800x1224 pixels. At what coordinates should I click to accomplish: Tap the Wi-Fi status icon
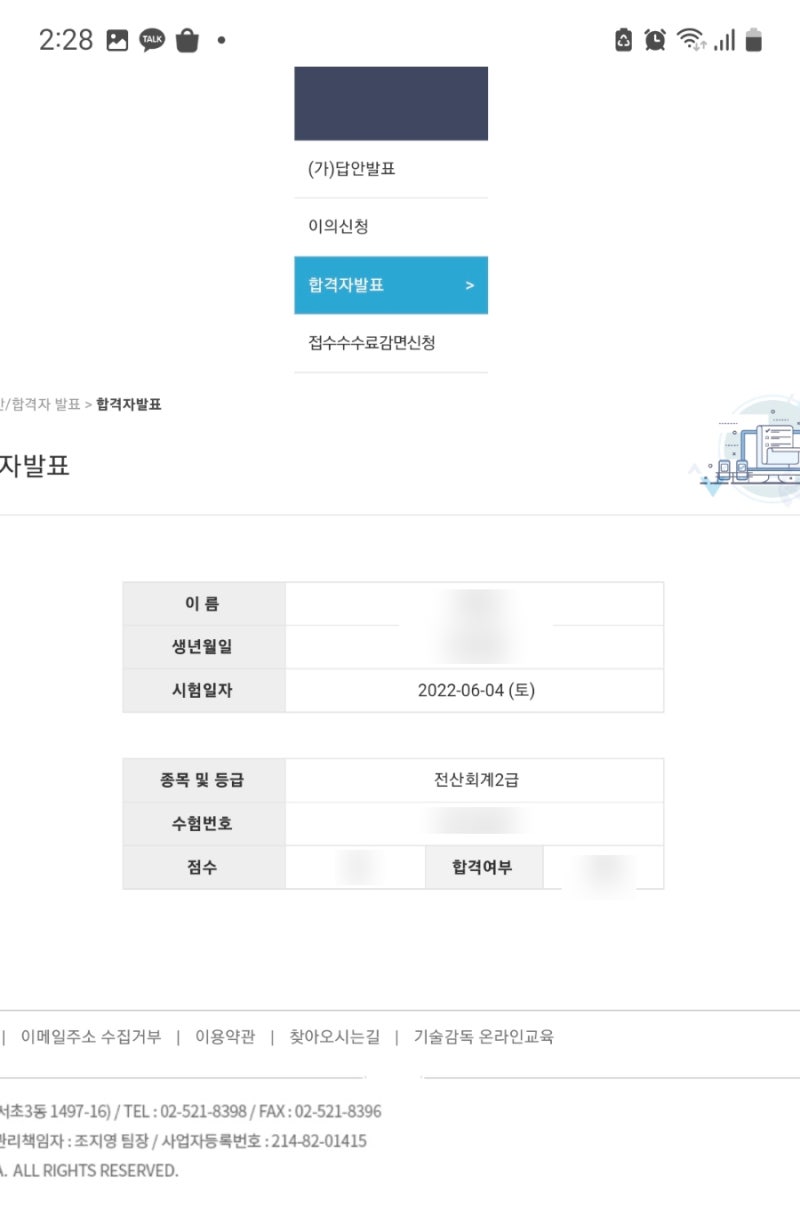[x=690, y=40]
